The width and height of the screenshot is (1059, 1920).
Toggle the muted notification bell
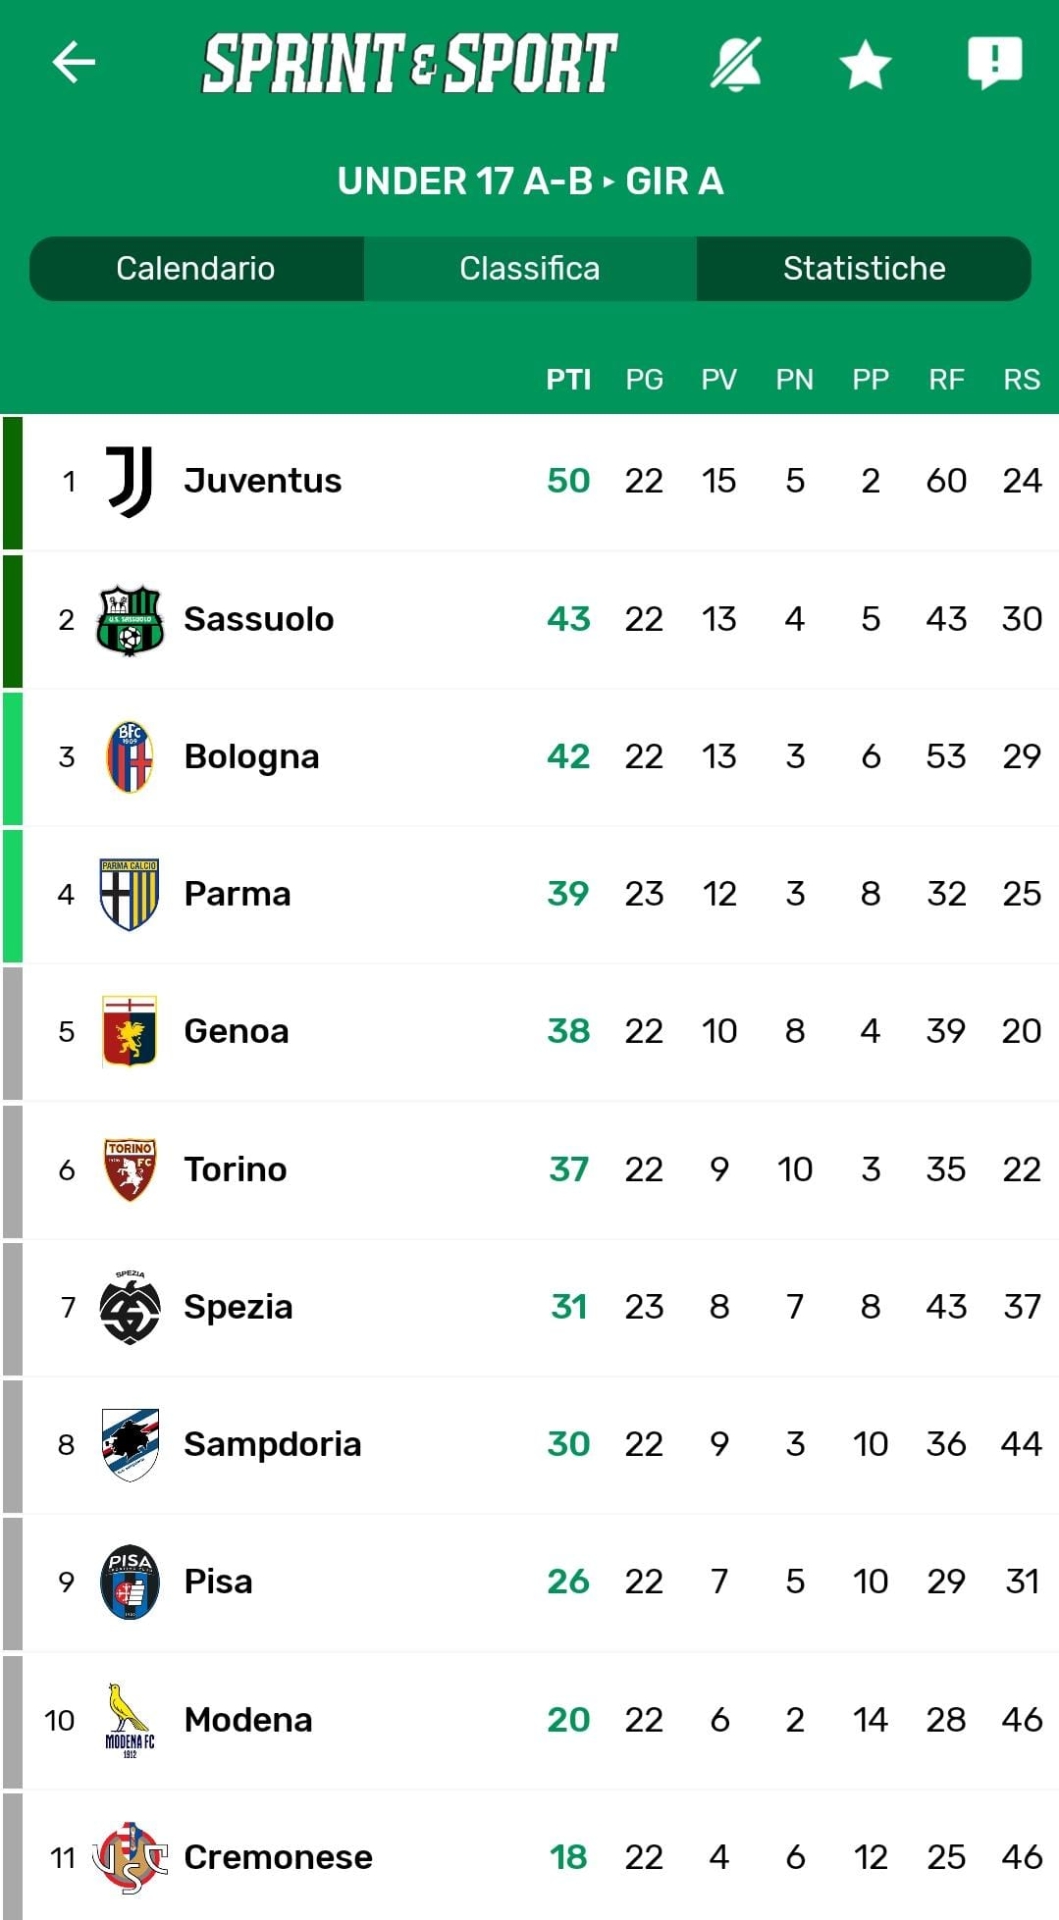(736, 64)
